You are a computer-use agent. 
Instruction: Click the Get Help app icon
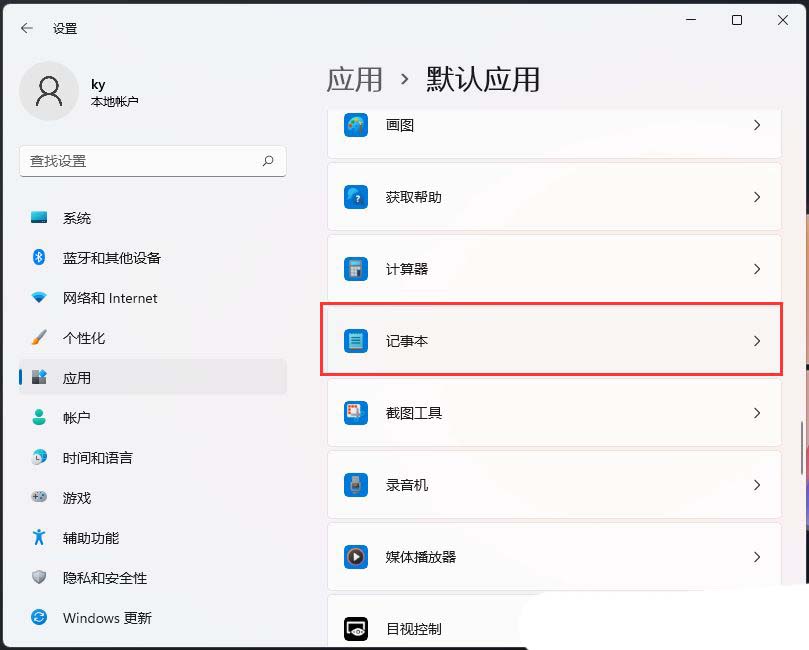(x=356, y=197)
